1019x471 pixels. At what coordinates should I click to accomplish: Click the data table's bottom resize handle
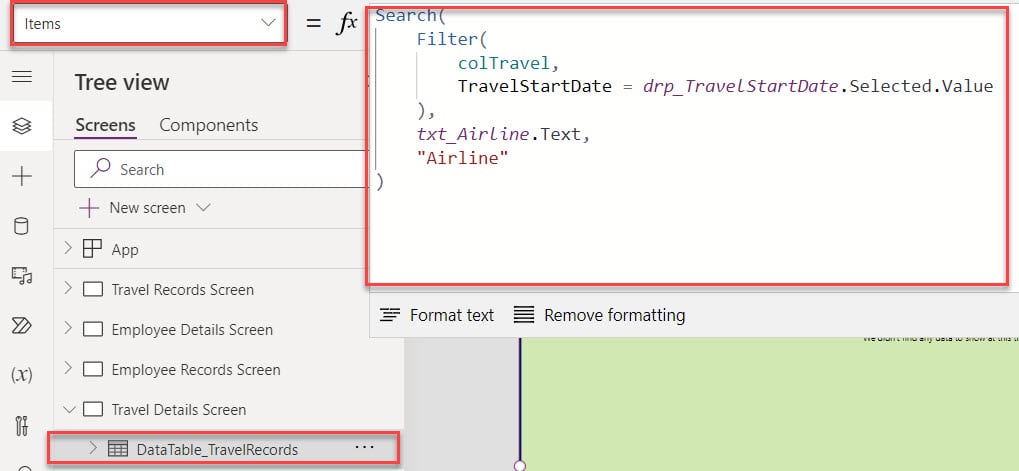pos(519,466)
